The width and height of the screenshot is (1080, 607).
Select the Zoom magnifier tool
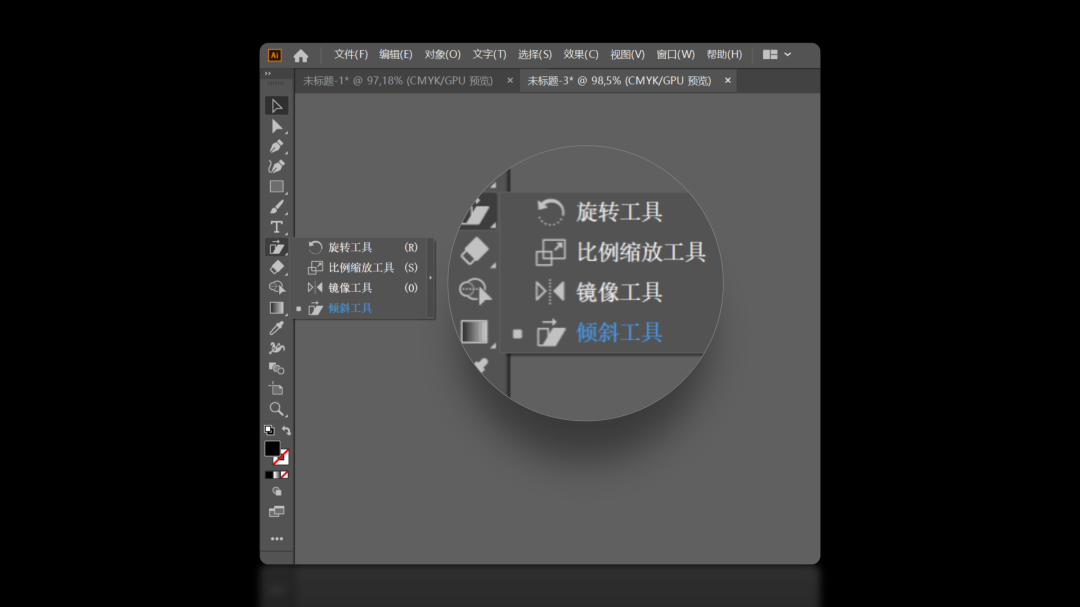(x=276, y=409)
